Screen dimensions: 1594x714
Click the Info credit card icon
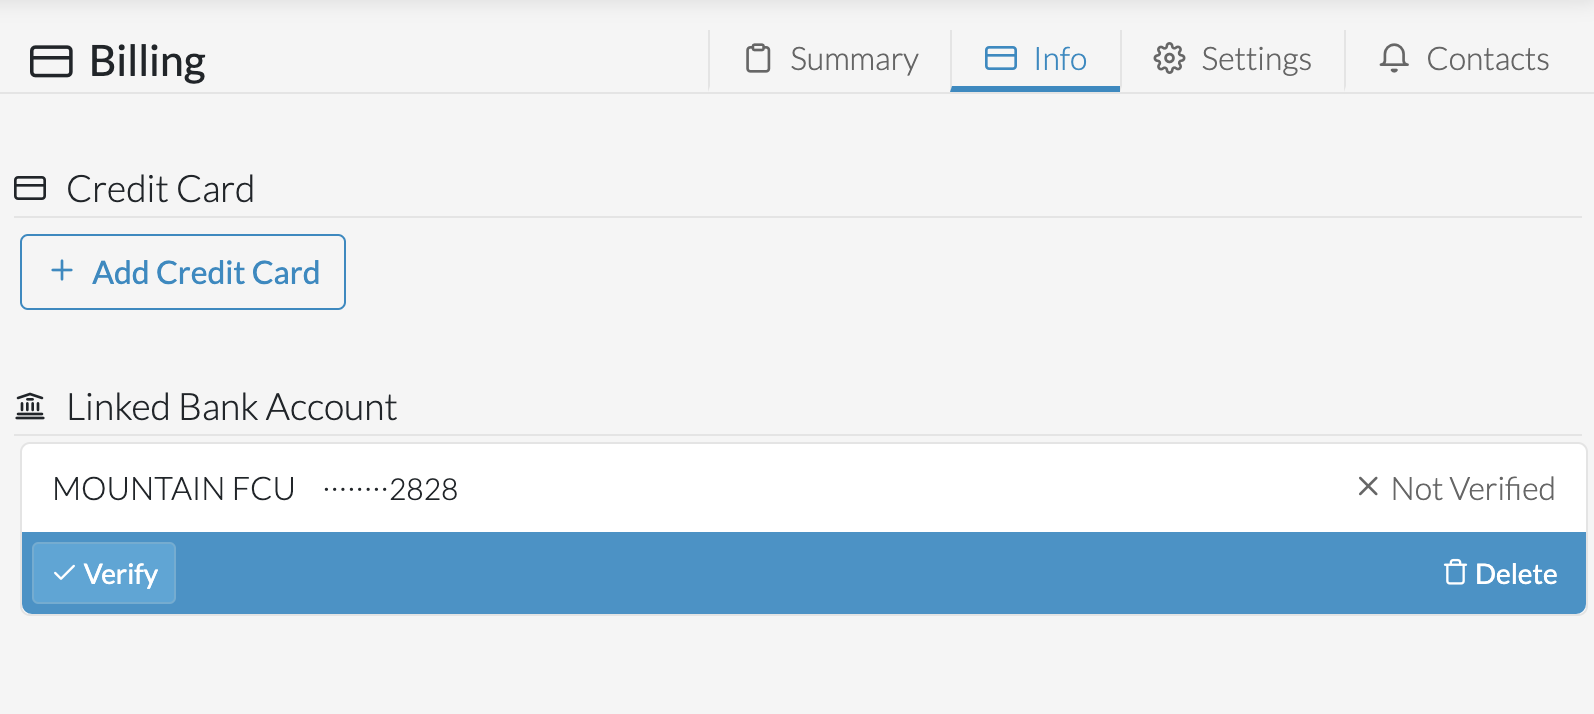(x=999, y=59)
